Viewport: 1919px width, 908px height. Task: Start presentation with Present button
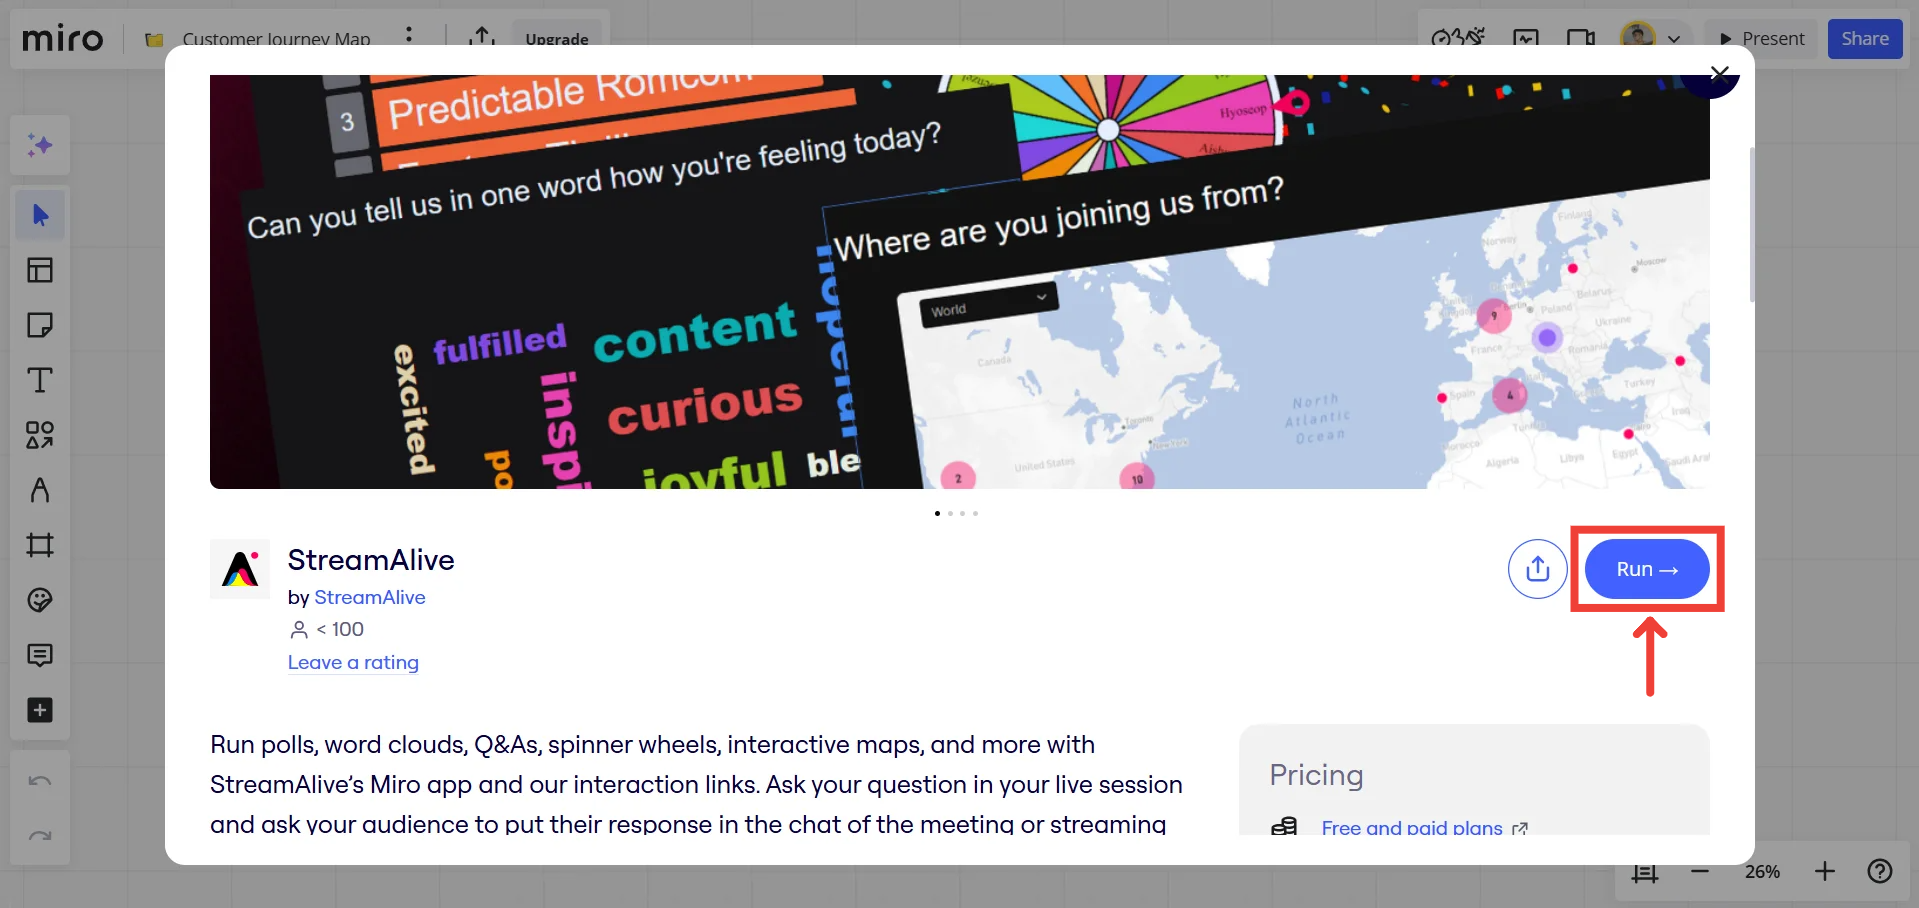coord(1762,39)
